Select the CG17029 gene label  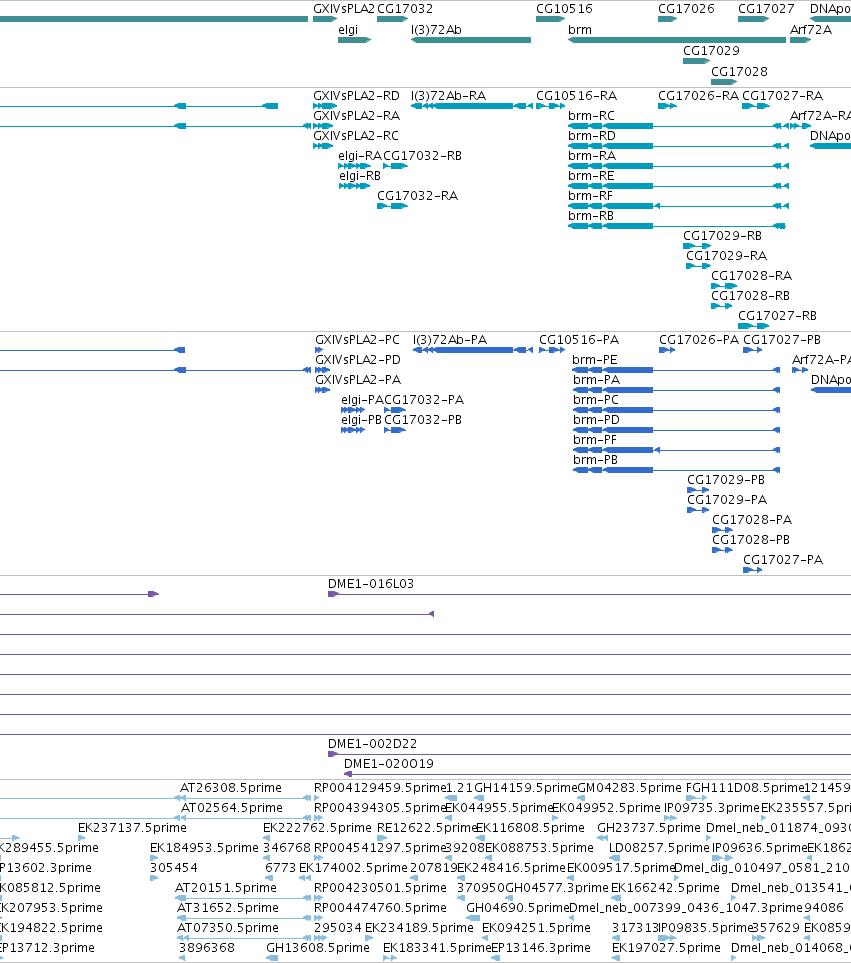click(712, 51)
